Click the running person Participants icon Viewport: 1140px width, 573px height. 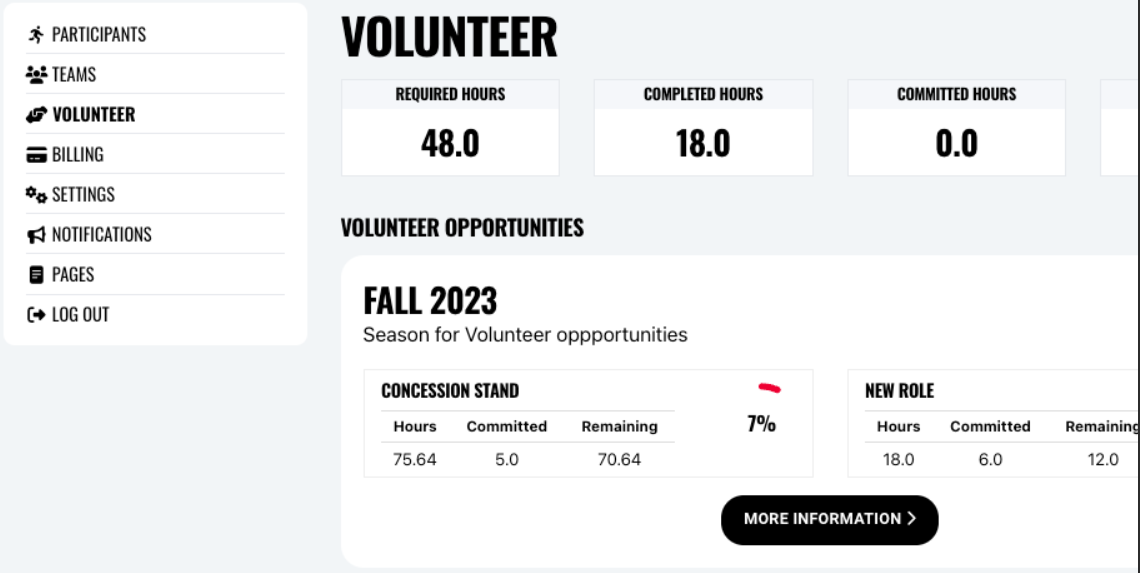[36, 34]
